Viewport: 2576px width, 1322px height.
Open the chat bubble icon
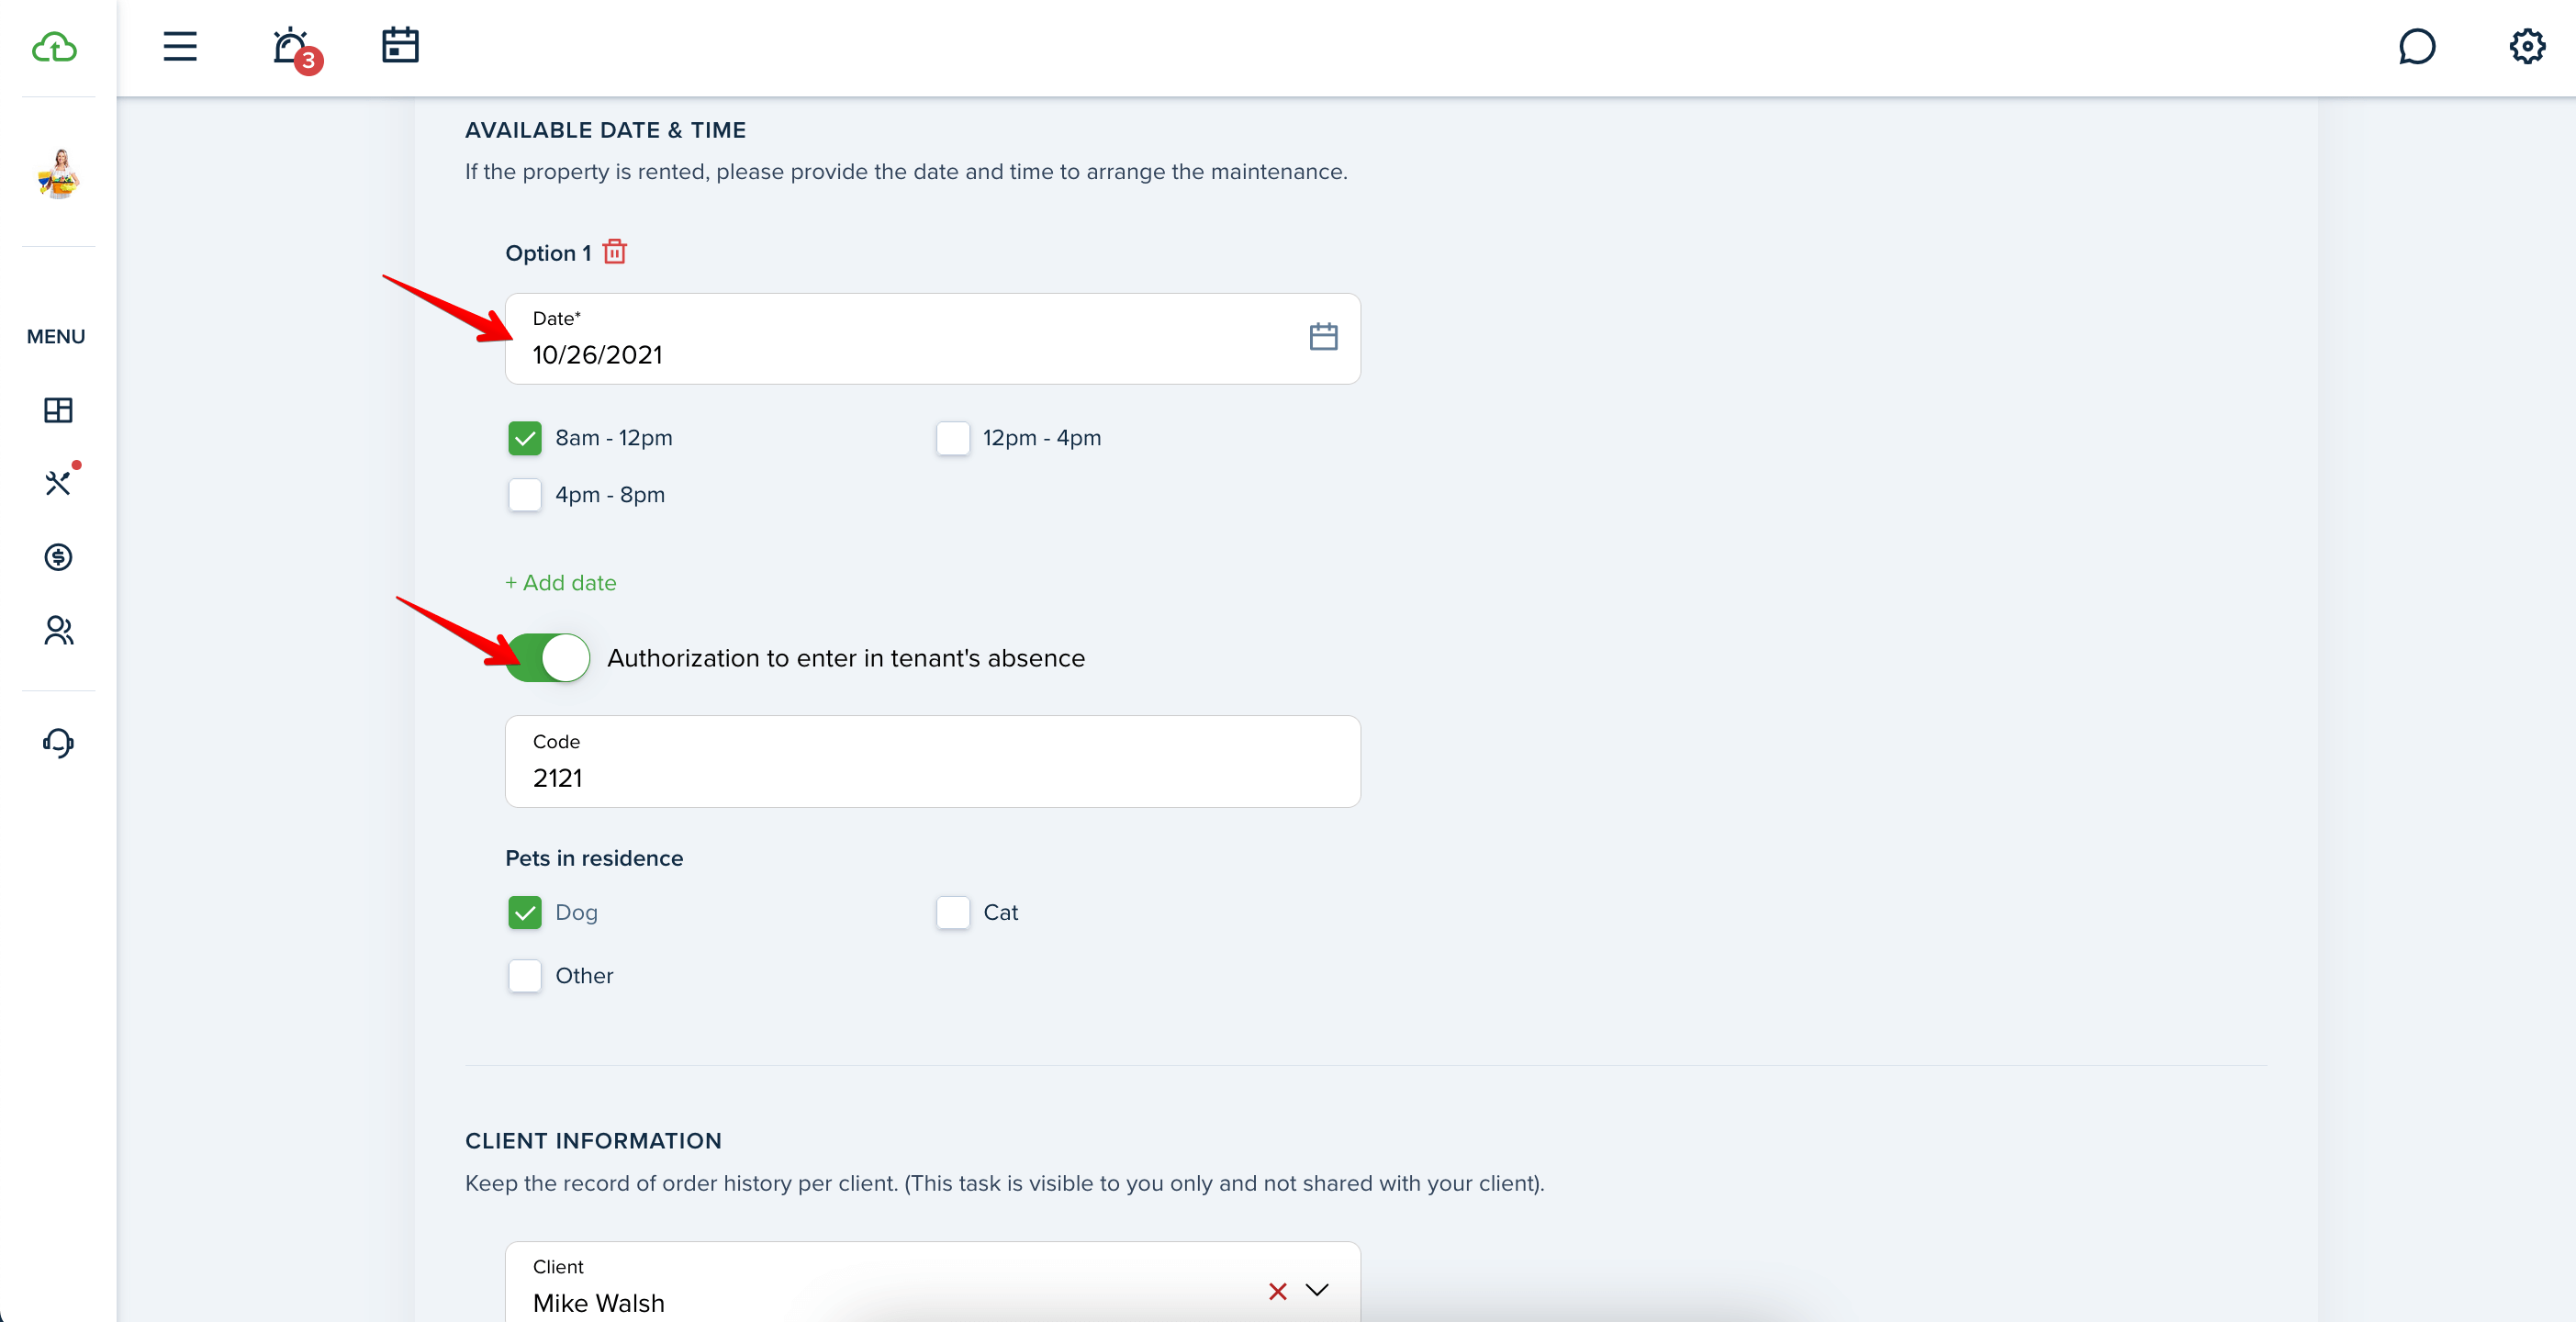[x=2417, y=46]
